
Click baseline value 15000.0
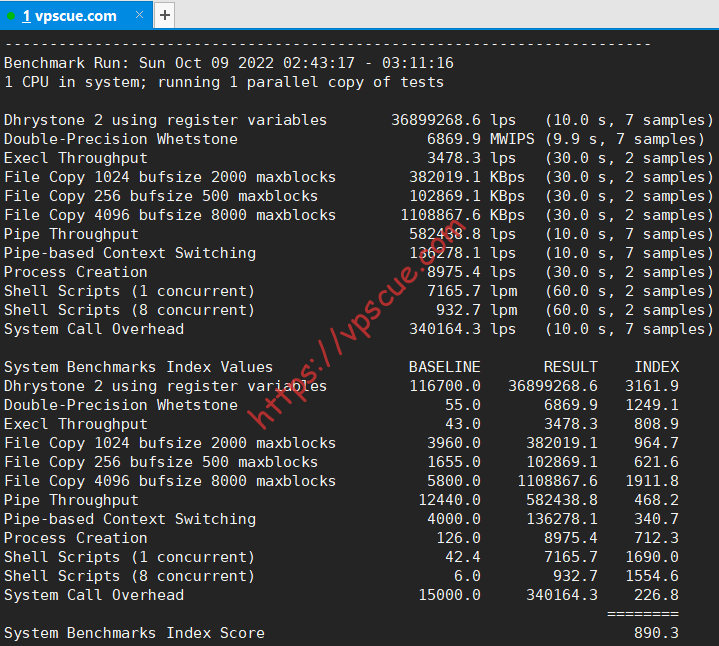click(x=449, y=595)
